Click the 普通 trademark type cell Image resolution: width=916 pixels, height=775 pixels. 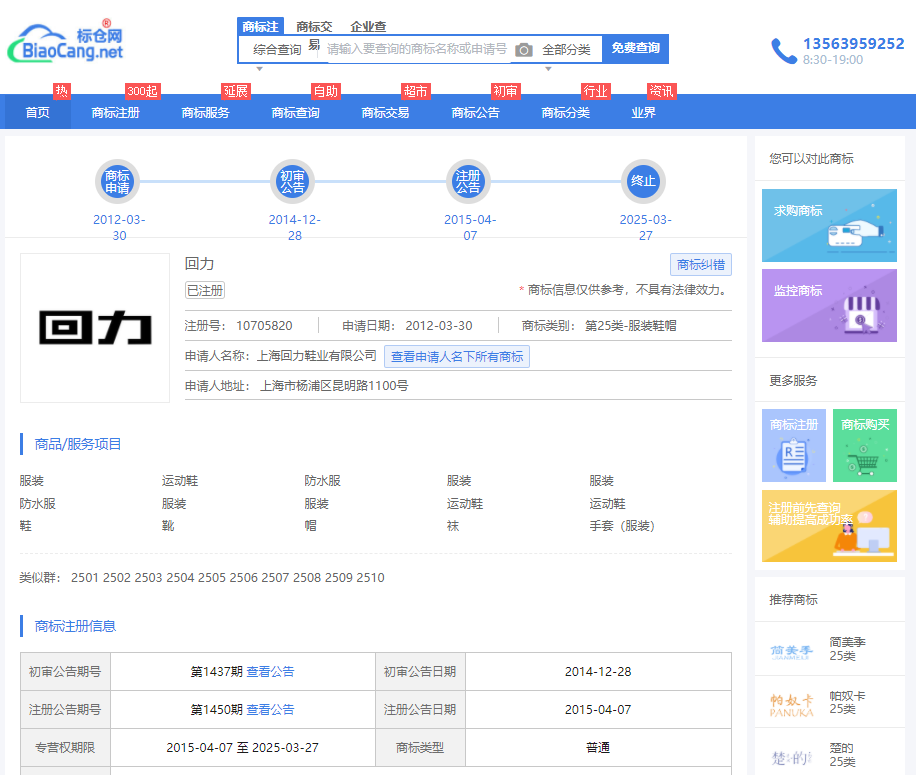[598, 748]
